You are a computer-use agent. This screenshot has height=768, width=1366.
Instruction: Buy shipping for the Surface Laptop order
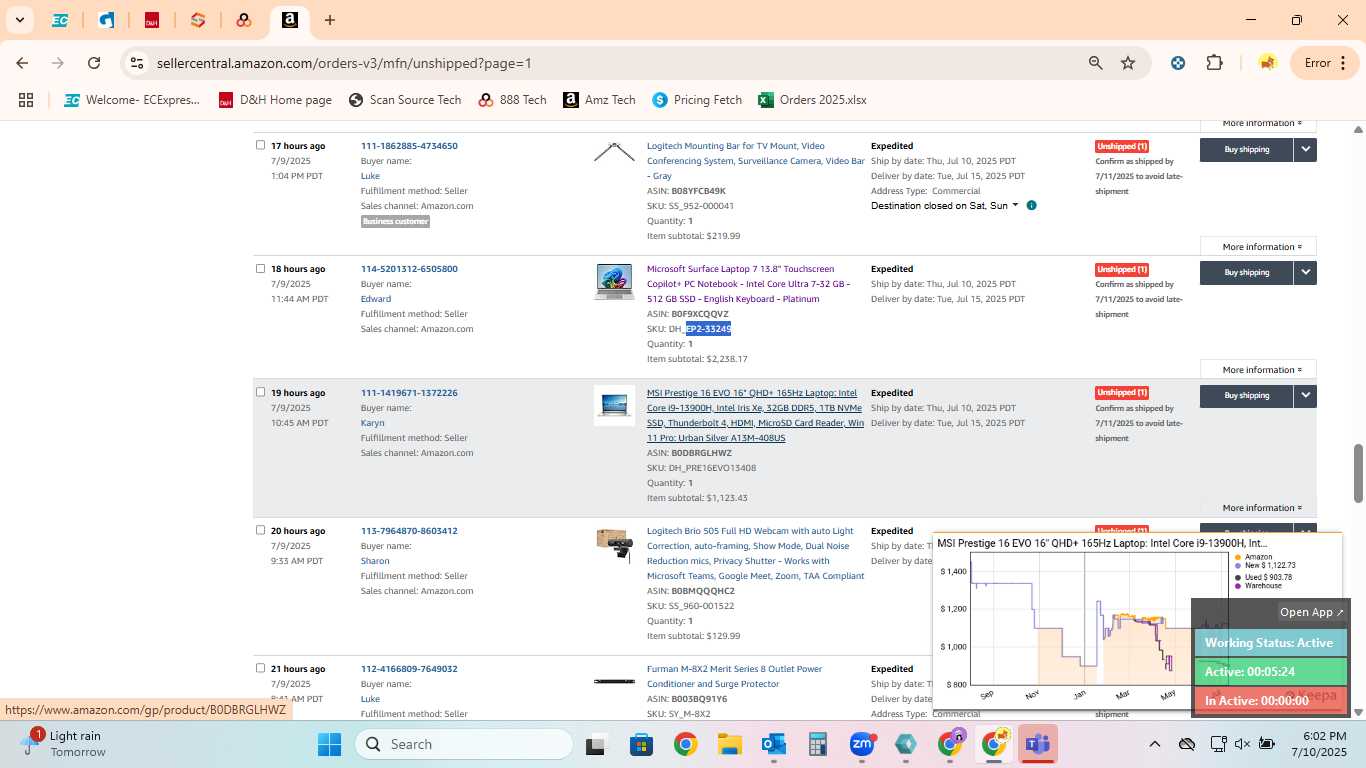pos(1246,272)
